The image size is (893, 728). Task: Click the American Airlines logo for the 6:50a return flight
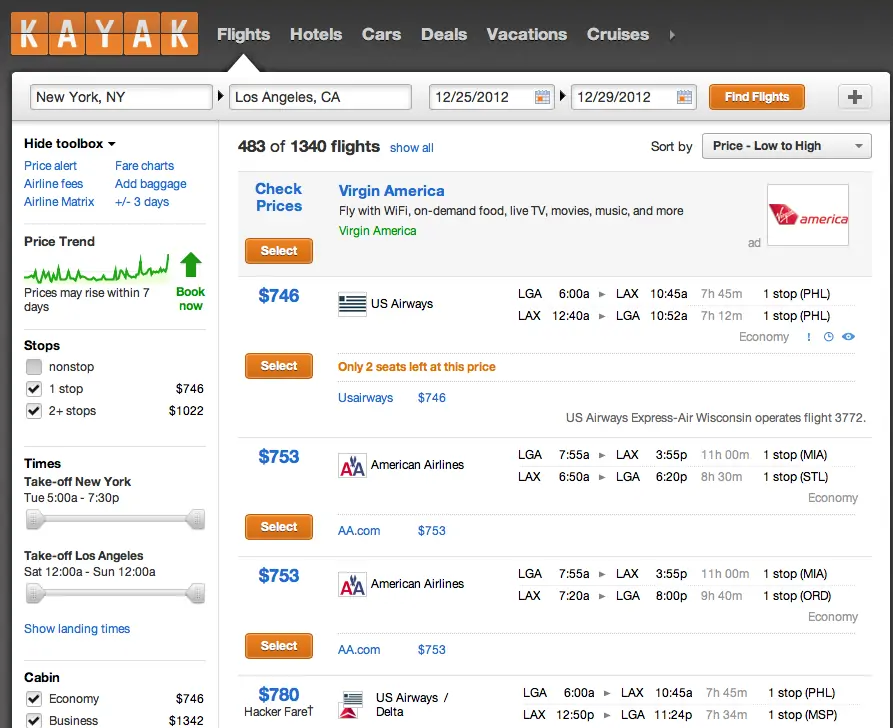pos(352,465)
